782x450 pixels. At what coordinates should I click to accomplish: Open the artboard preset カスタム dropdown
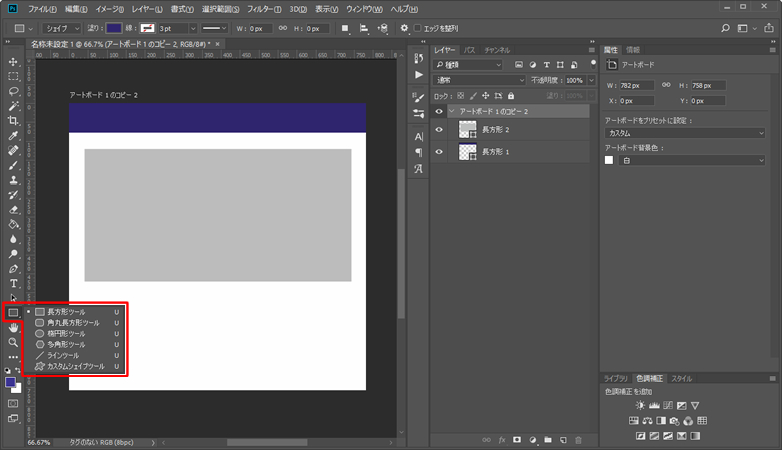(685, 133)
